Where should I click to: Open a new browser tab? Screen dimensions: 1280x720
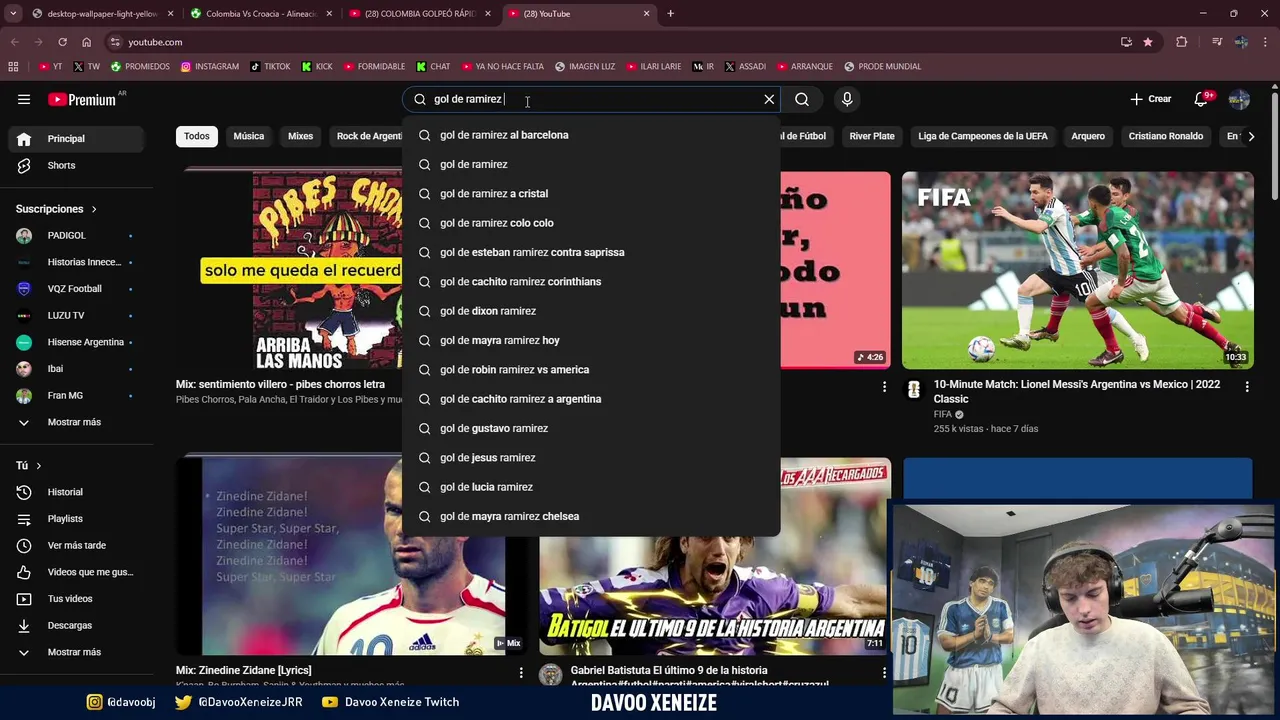point(670,14)
